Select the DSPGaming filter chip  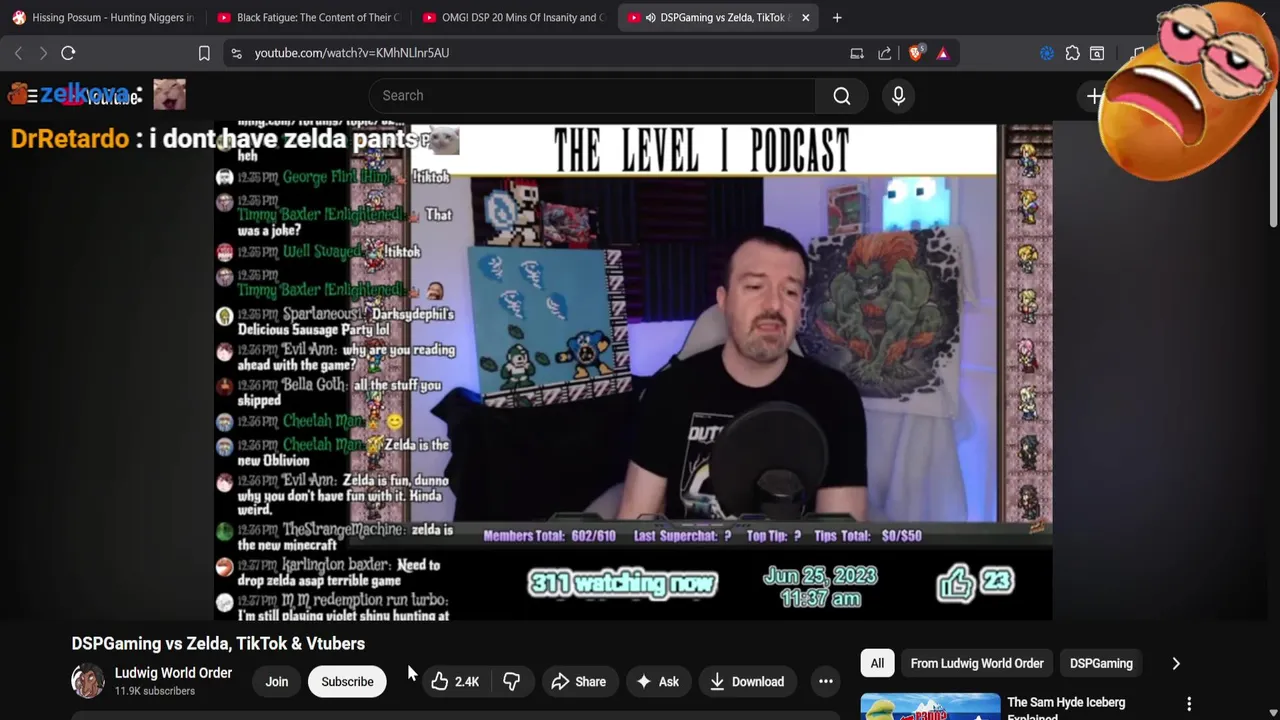[1101, 663]
